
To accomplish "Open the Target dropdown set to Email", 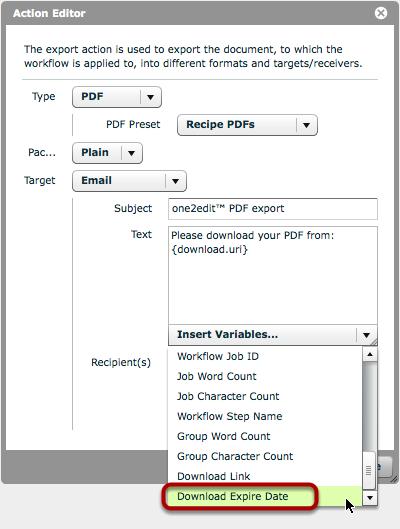I will click(129, 181).
